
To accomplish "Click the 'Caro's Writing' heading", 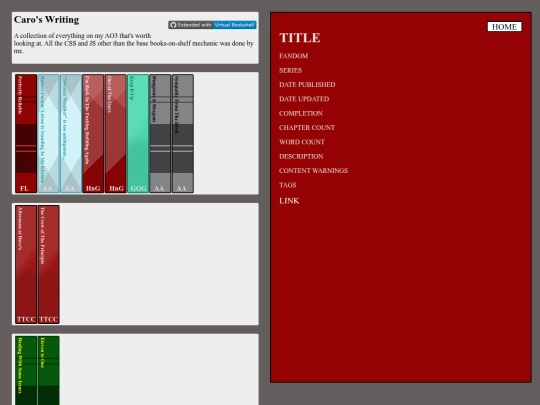I will tap(46, 20).
